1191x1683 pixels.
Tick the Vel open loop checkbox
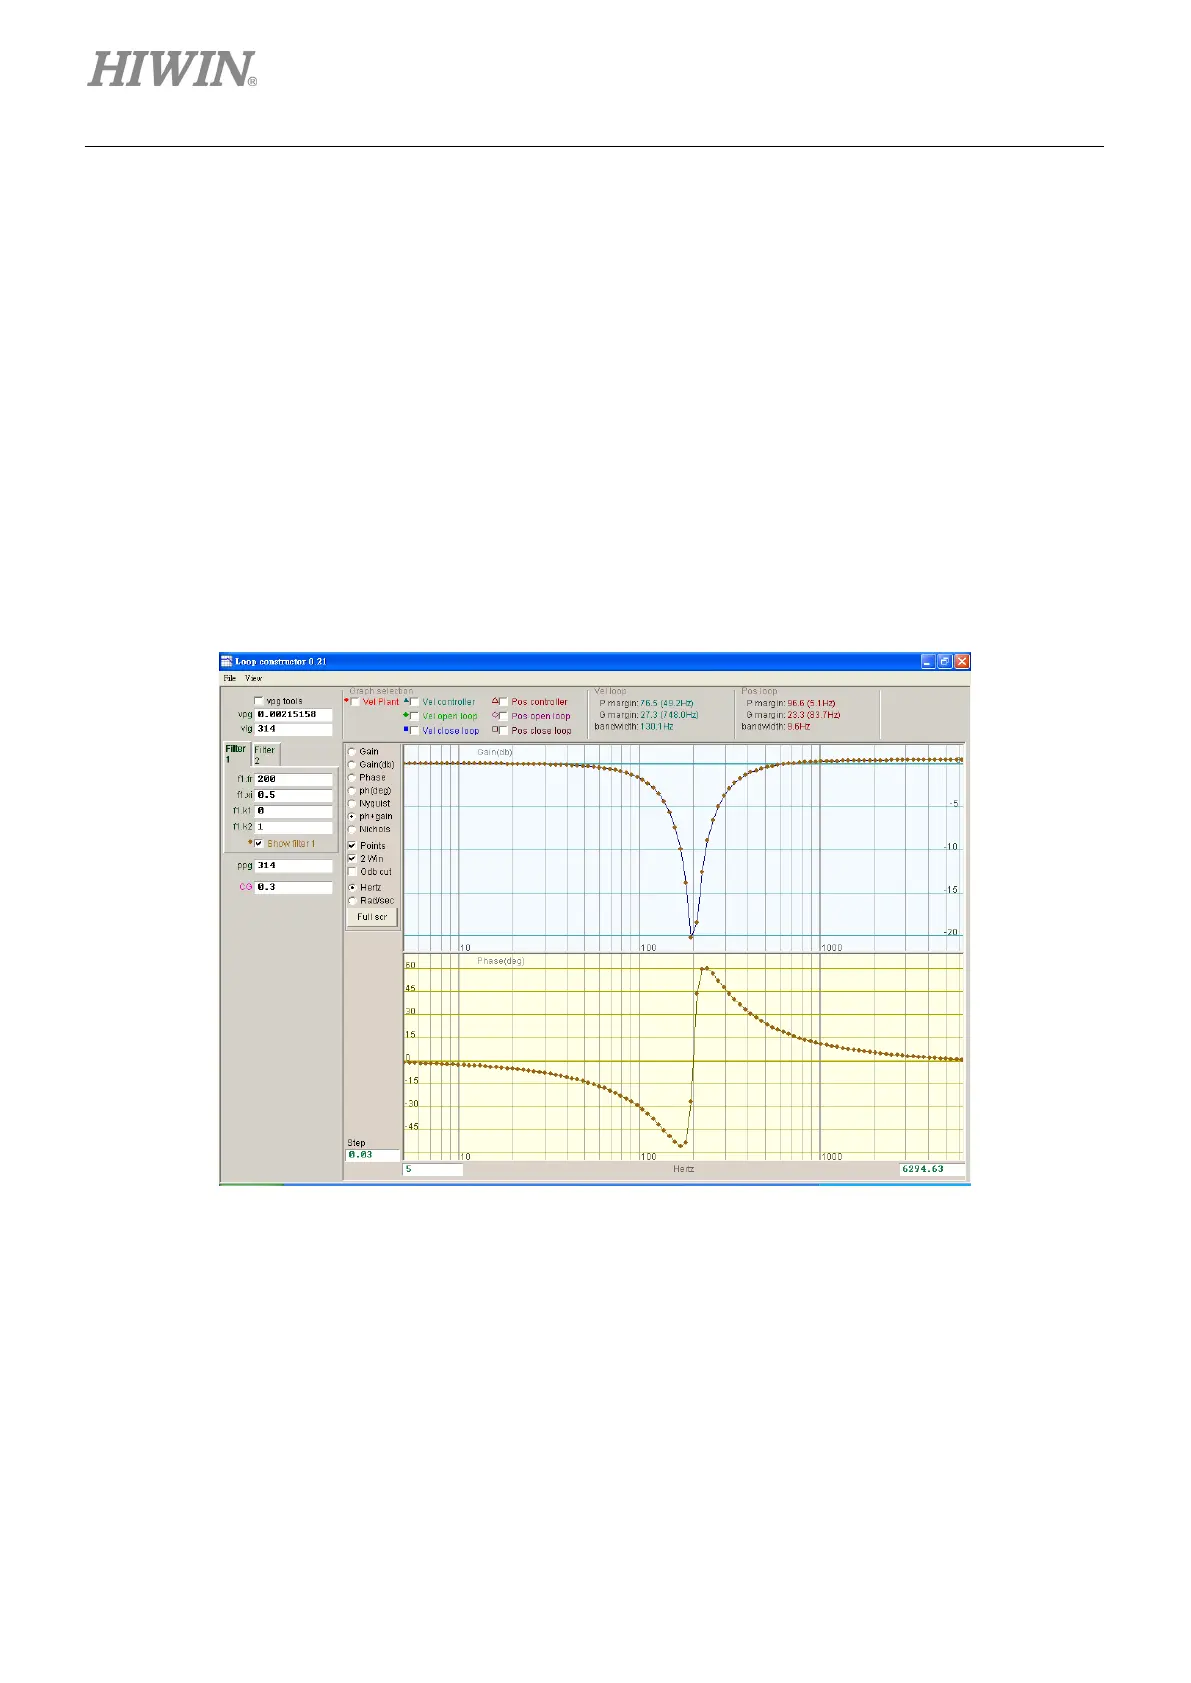click(415, 716)
